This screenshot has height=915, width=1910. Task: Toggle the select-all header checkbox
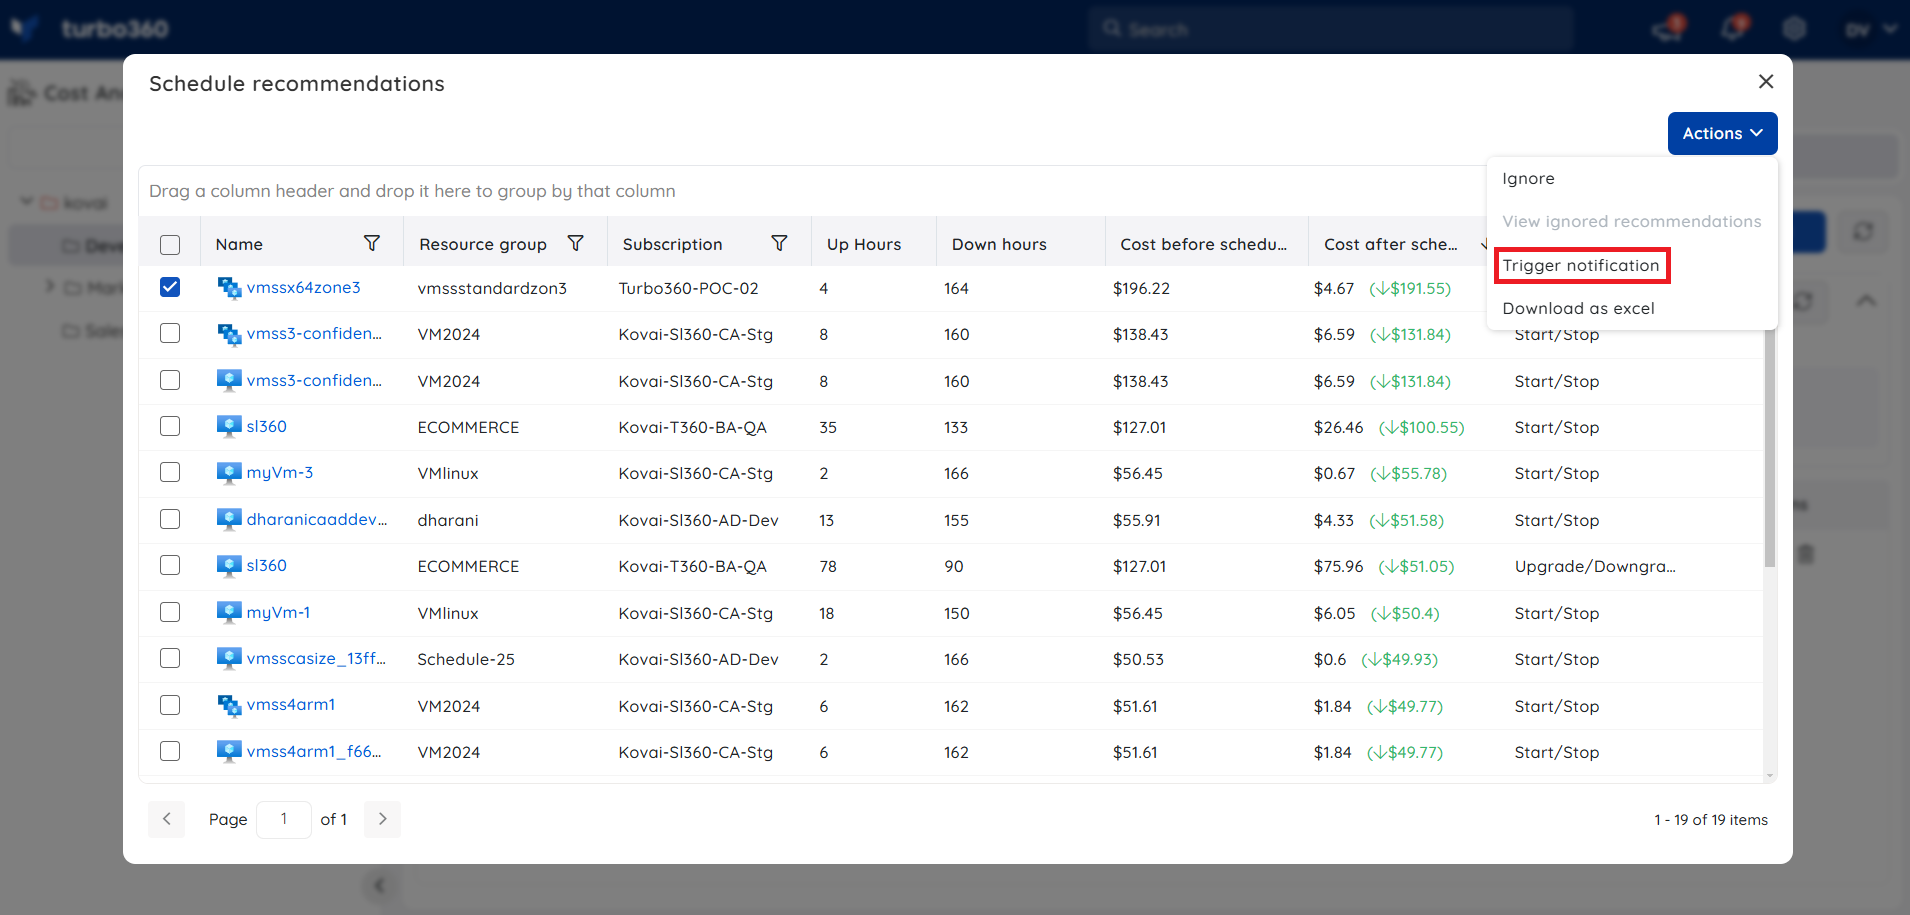[x=170, y=245]
